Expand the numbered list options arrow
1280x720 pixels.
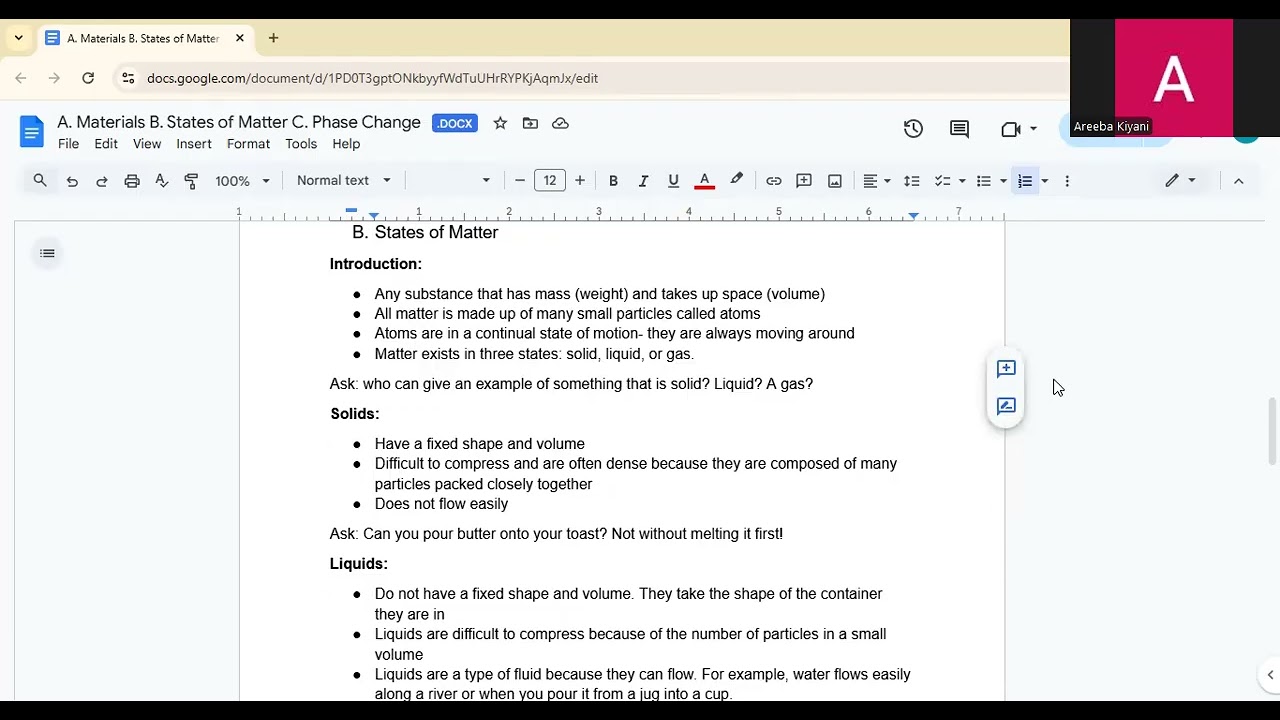point(1045,181)
